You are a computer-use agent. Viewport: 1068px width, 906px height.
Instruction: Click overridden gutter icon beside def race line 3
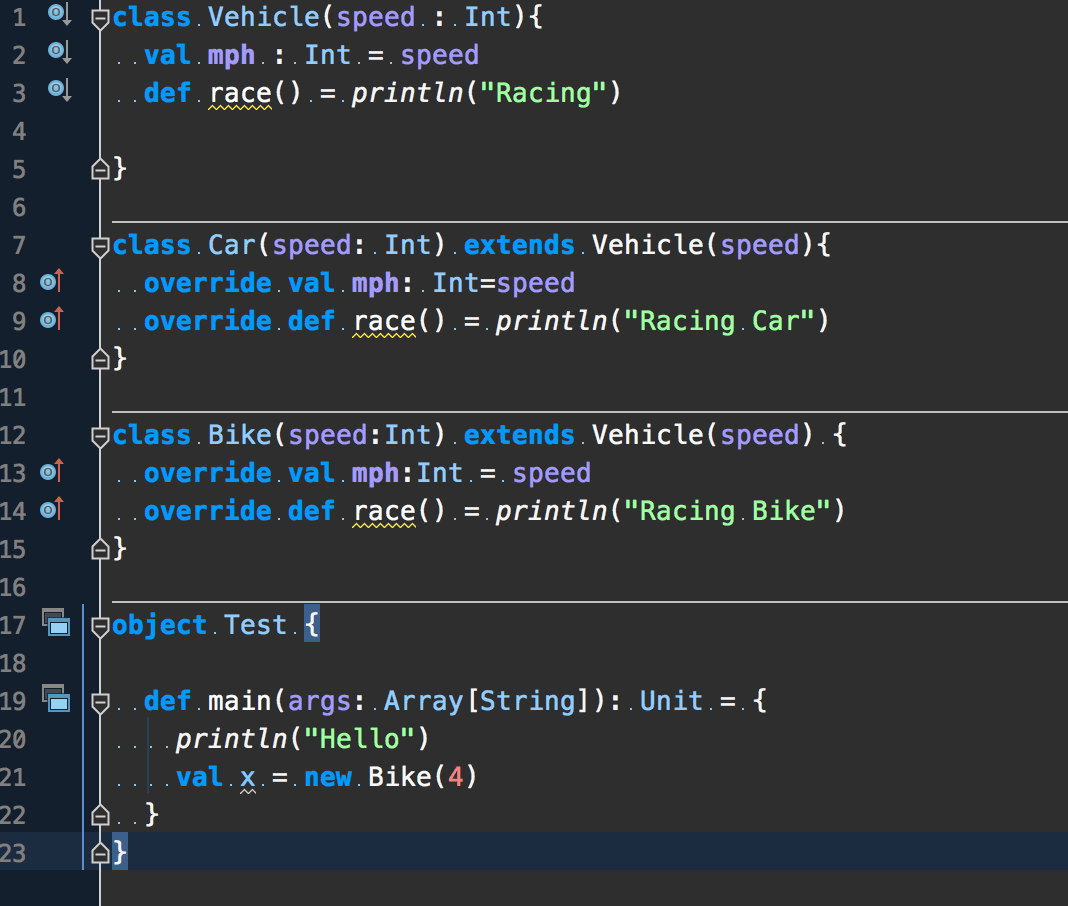[59, 90]
